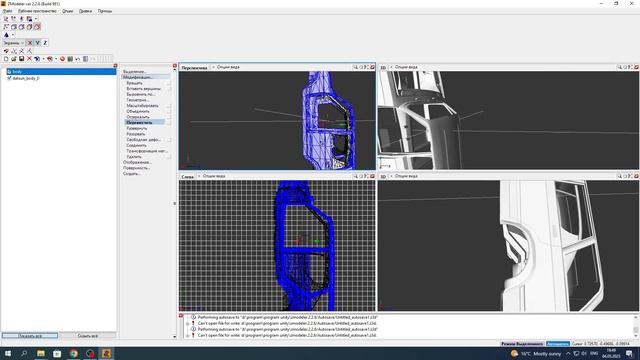This screenshot has height=360, width=640.
Task: Open the Опции вида dropdown of the Перспектива viewport
Action: click(x=226, y=67)
